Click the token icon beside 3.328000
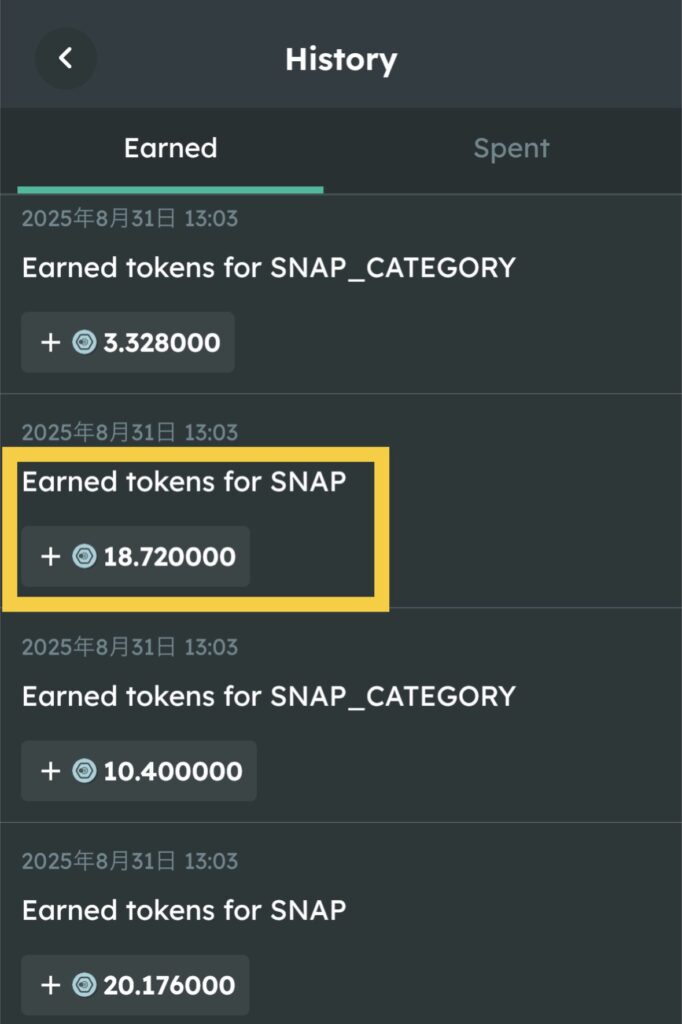Screen dimensions: 682x1024 tap(84, 343)
